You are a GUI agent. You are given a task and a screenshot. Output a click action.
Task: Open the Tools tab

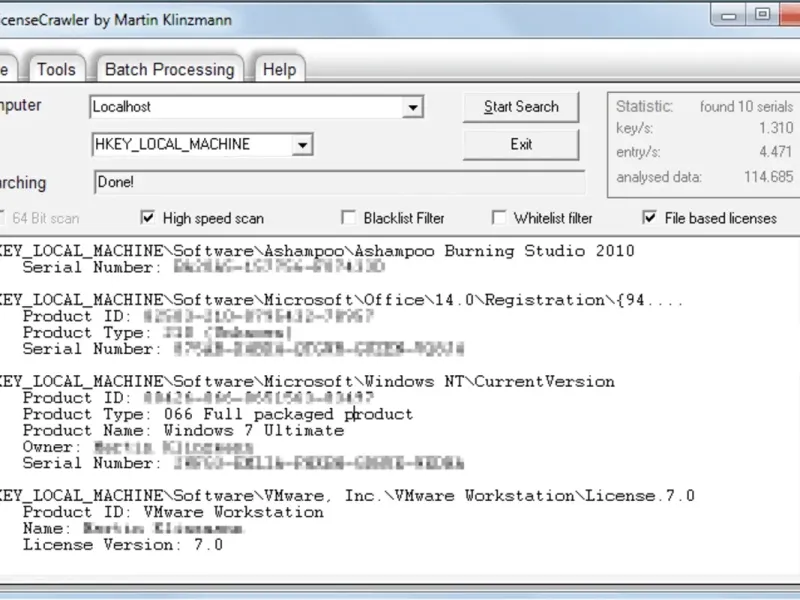56,69
